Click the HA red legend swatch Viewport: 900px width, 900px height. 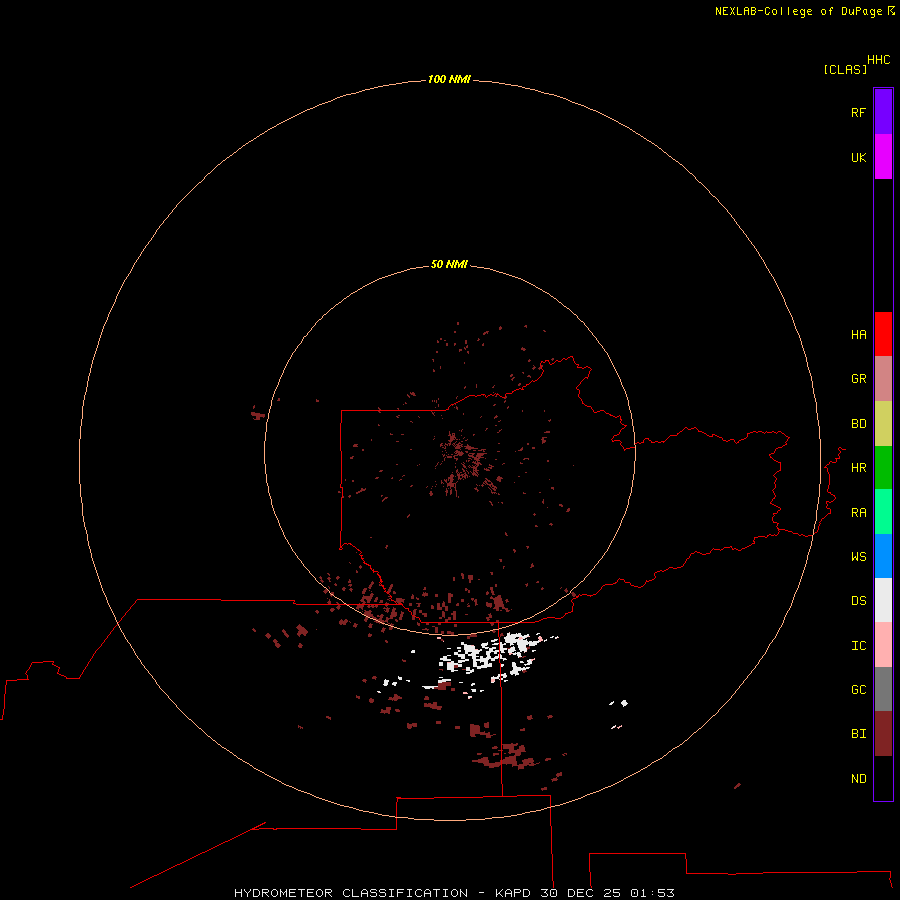pos(883,334)
